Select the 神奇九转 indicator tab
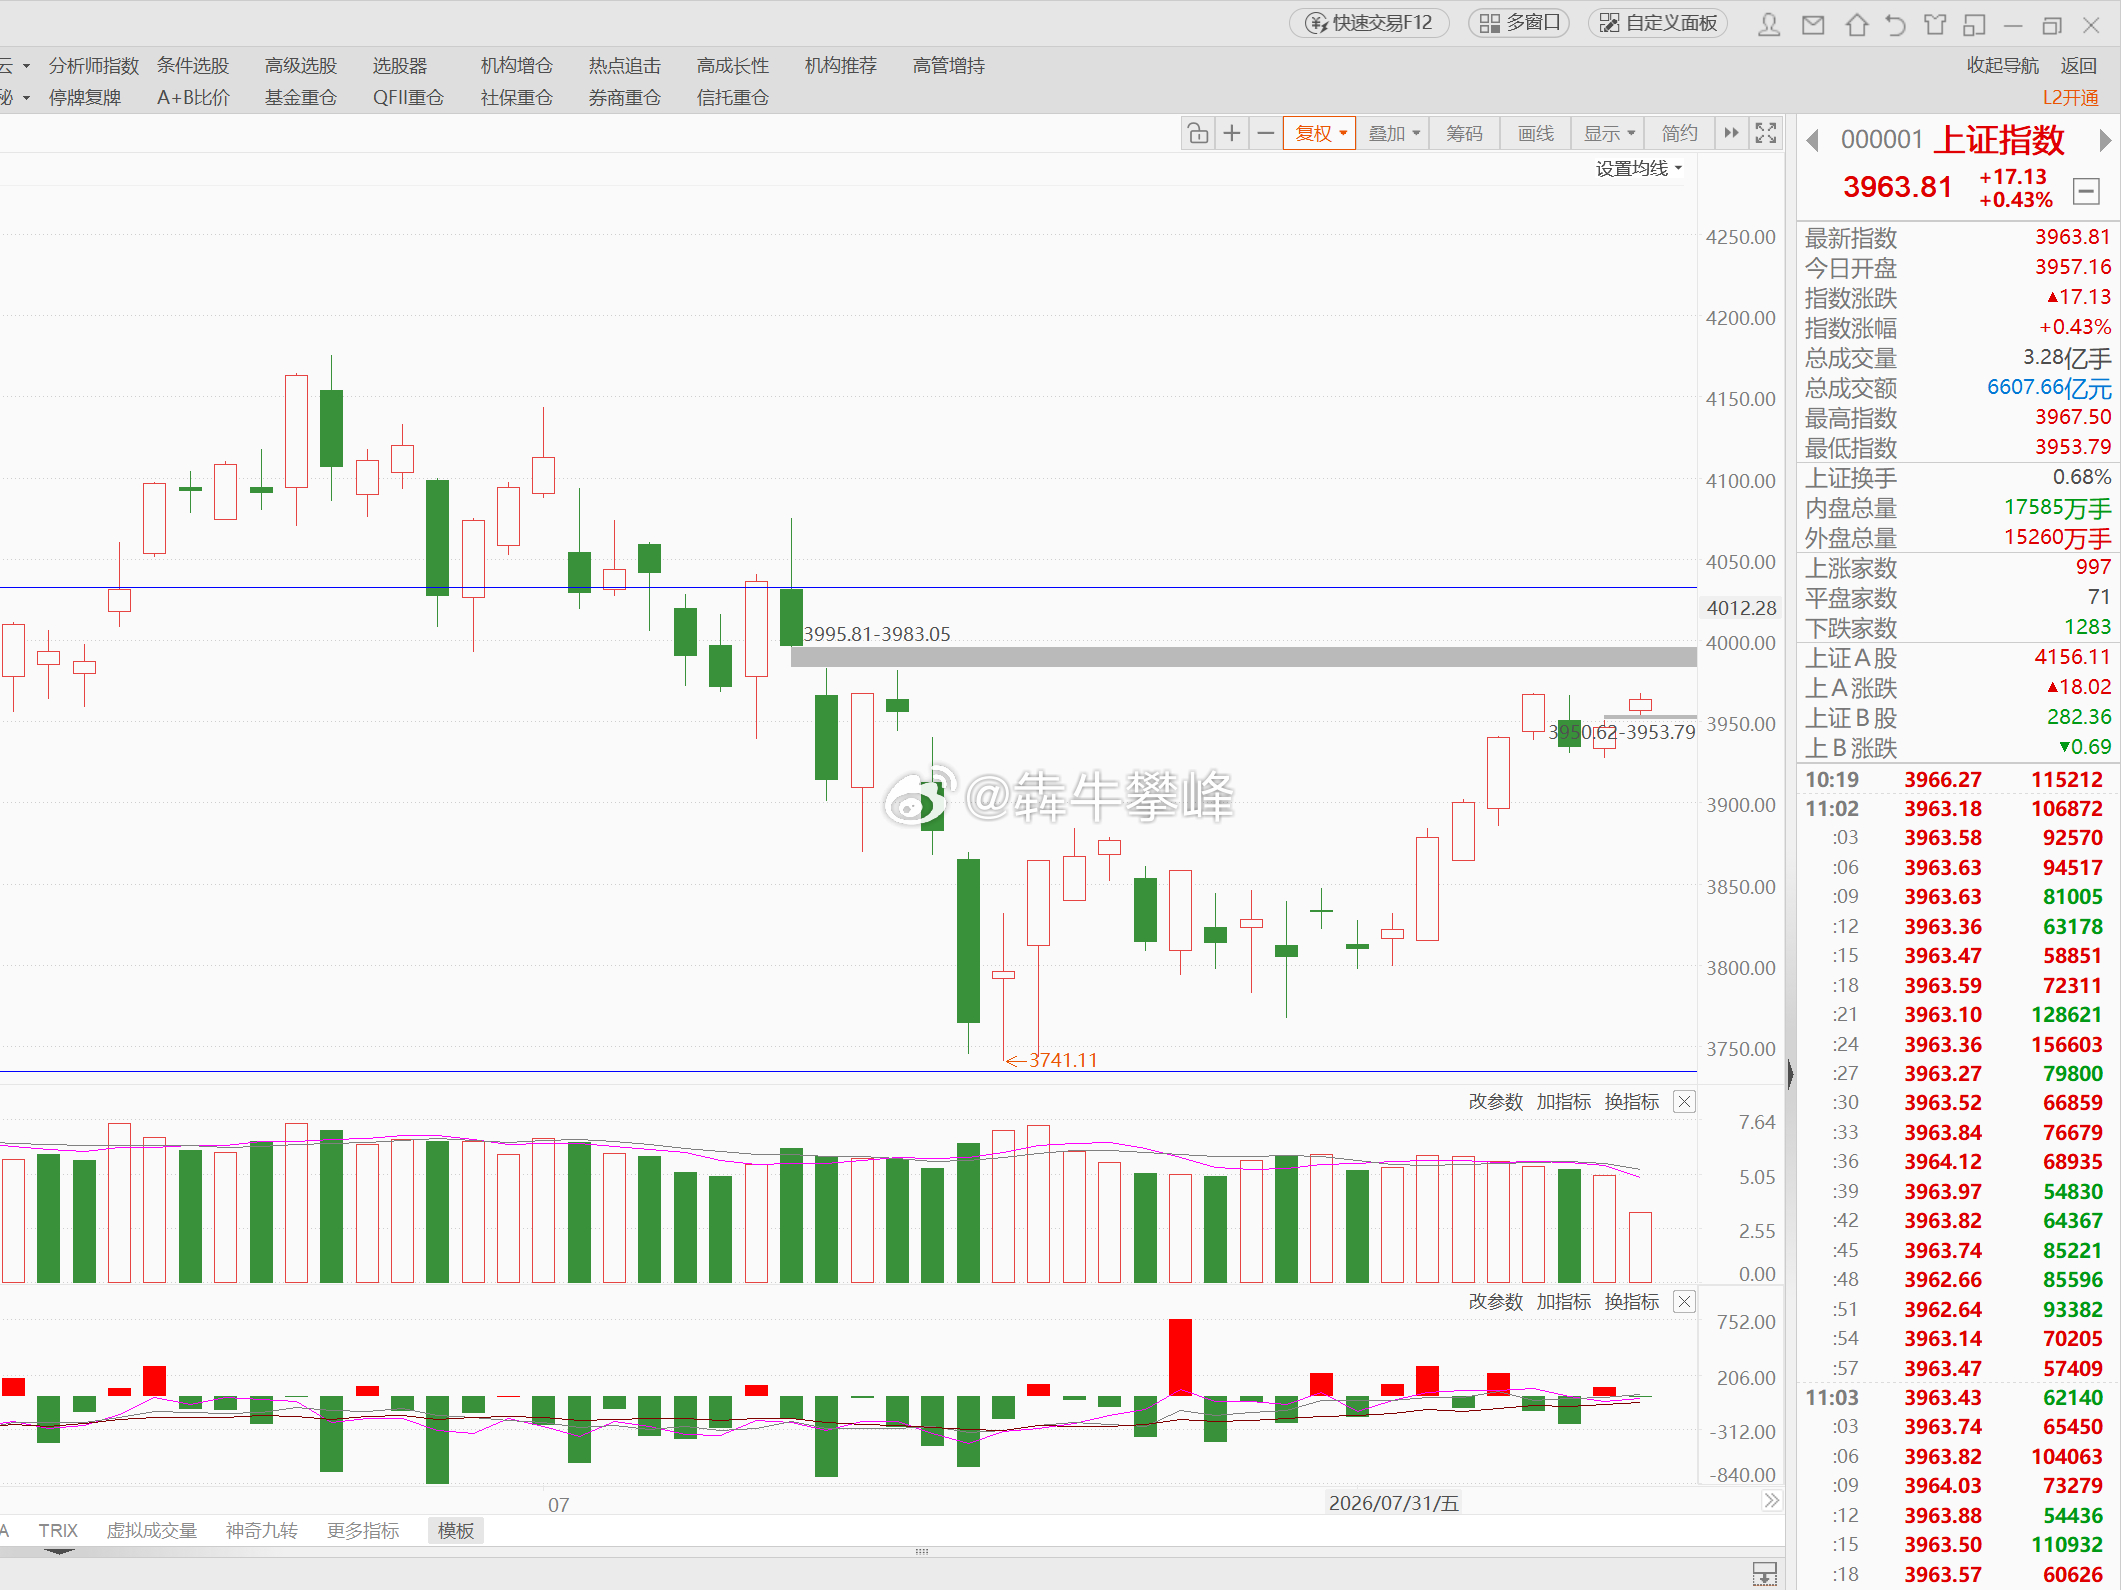The width and height of the screenshot is (2121, 1590). (262, 1531)
